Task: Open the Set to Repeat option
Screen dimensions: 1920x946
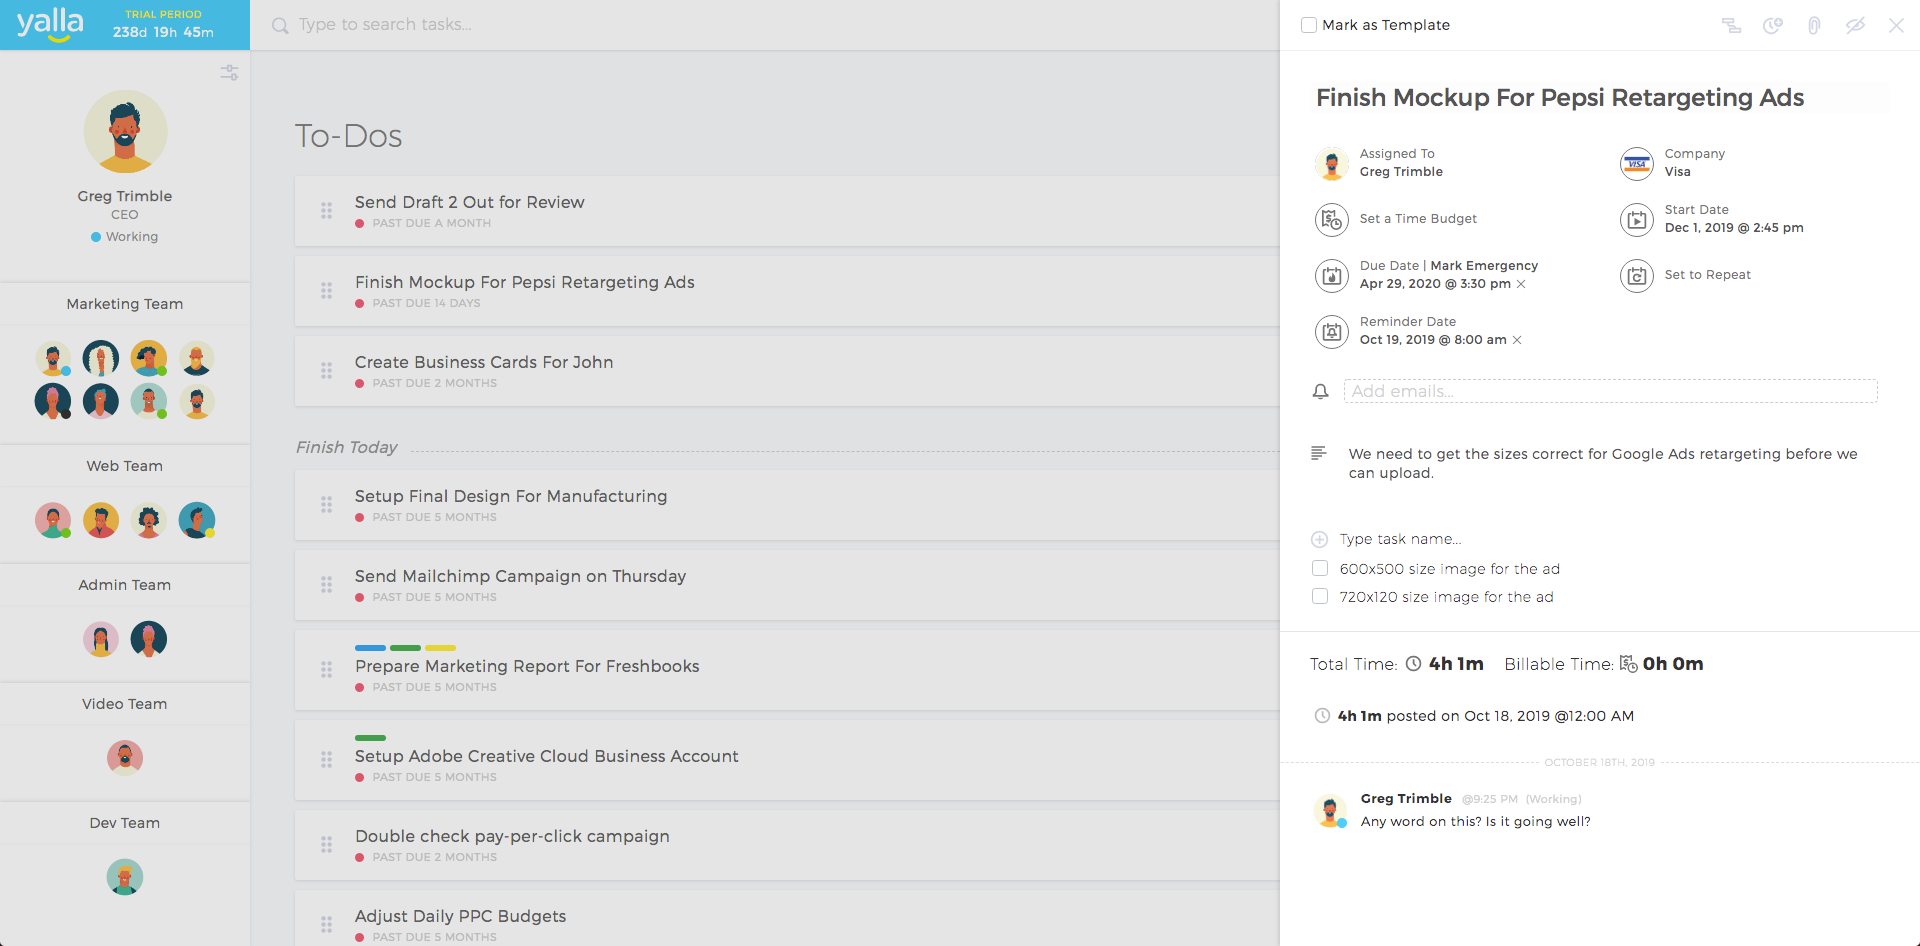Action: click(1636, 275)
